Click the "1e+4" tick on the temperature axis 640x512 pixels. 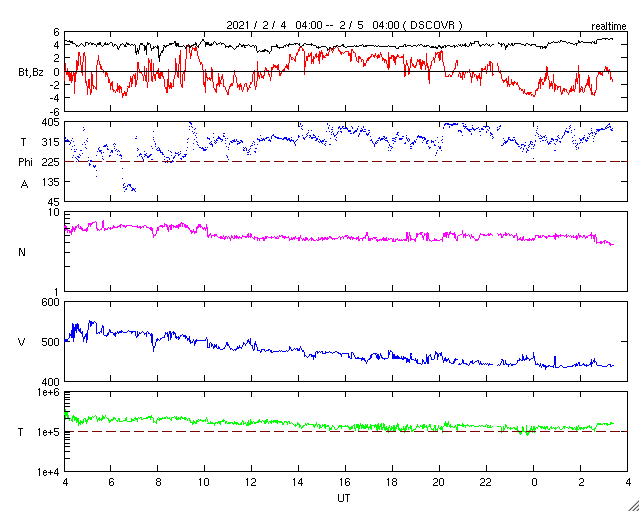tap(48, 472)
